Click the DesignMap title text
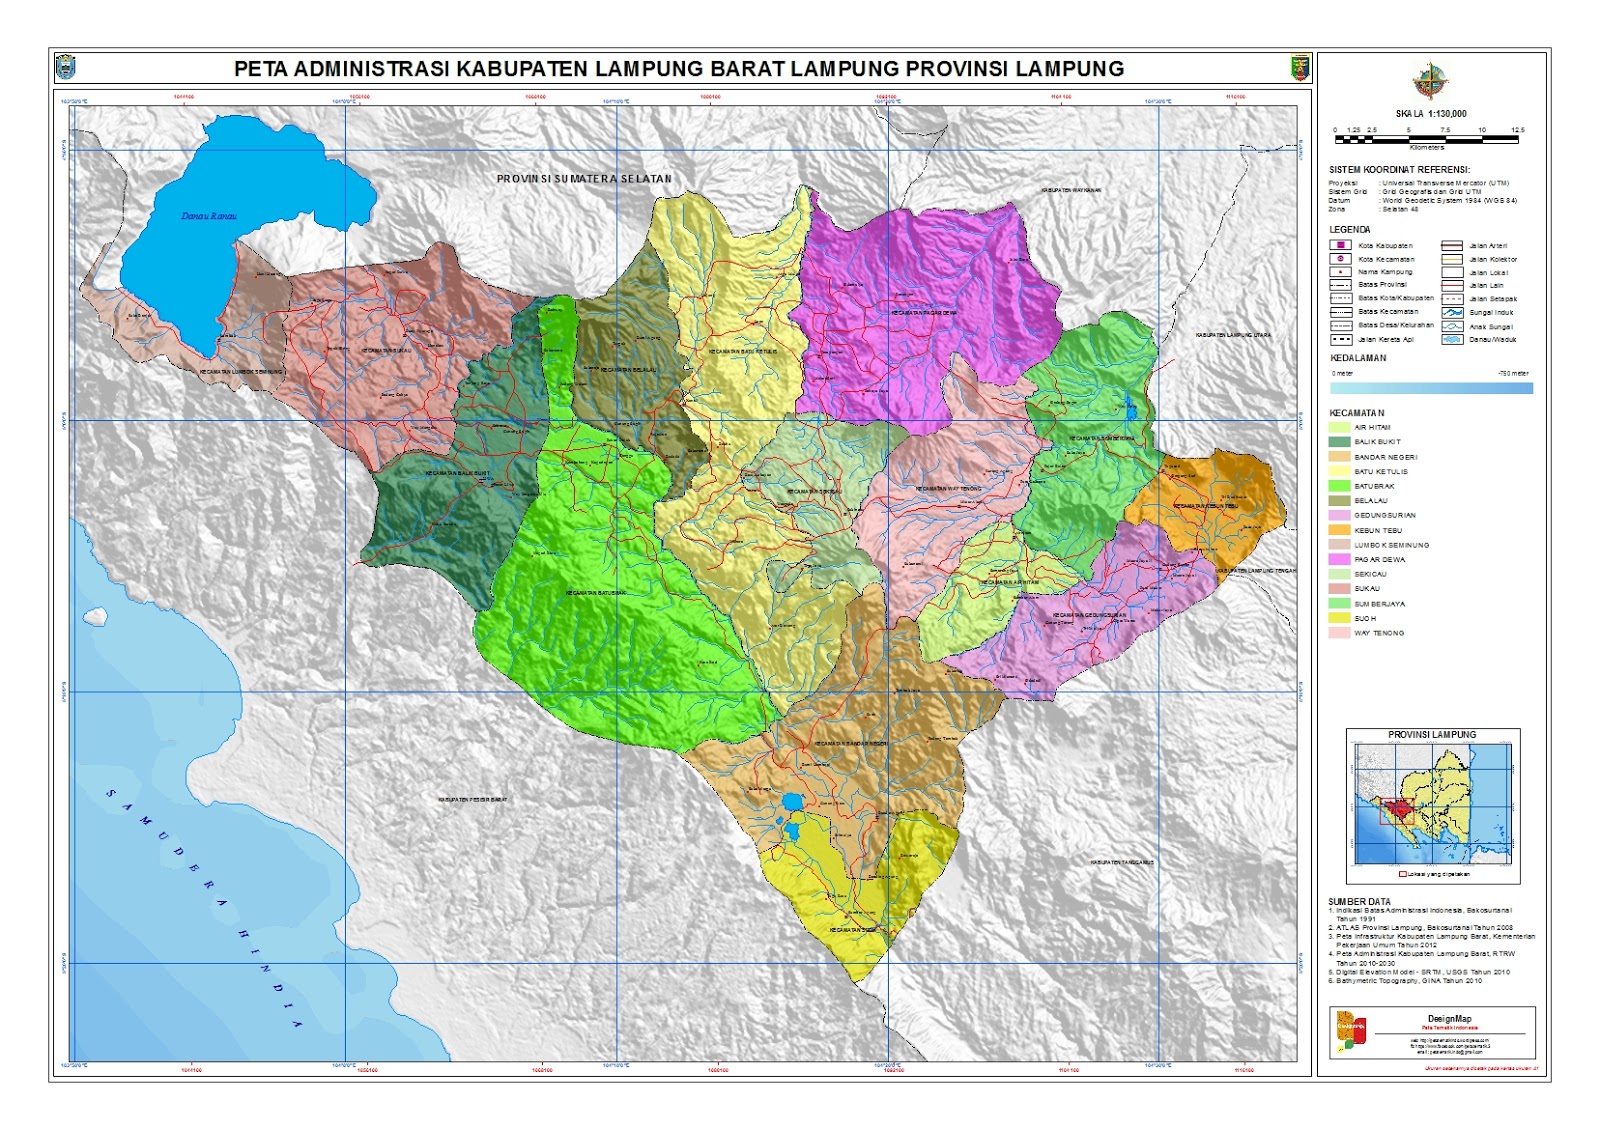Screen dimensions: 1600x1129 (x=1449, y=1019)
